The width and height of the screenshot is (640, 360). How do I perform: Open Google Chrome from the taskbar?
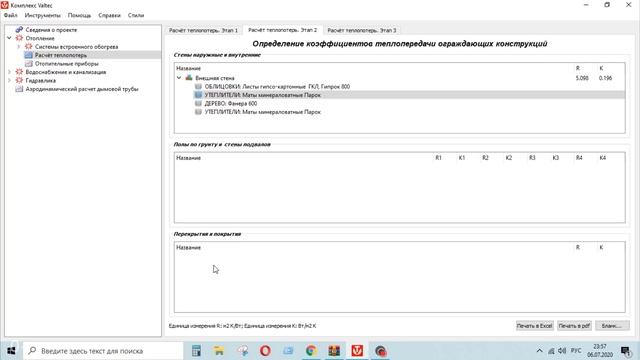pyautogui.click(x=311, y=351)
